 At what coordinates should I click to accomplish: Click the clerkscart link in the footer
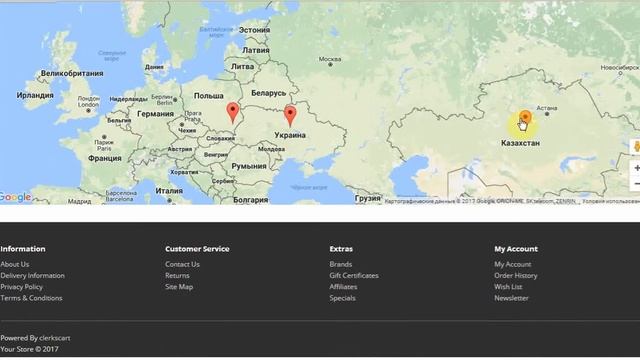click(x=55, y=338)
